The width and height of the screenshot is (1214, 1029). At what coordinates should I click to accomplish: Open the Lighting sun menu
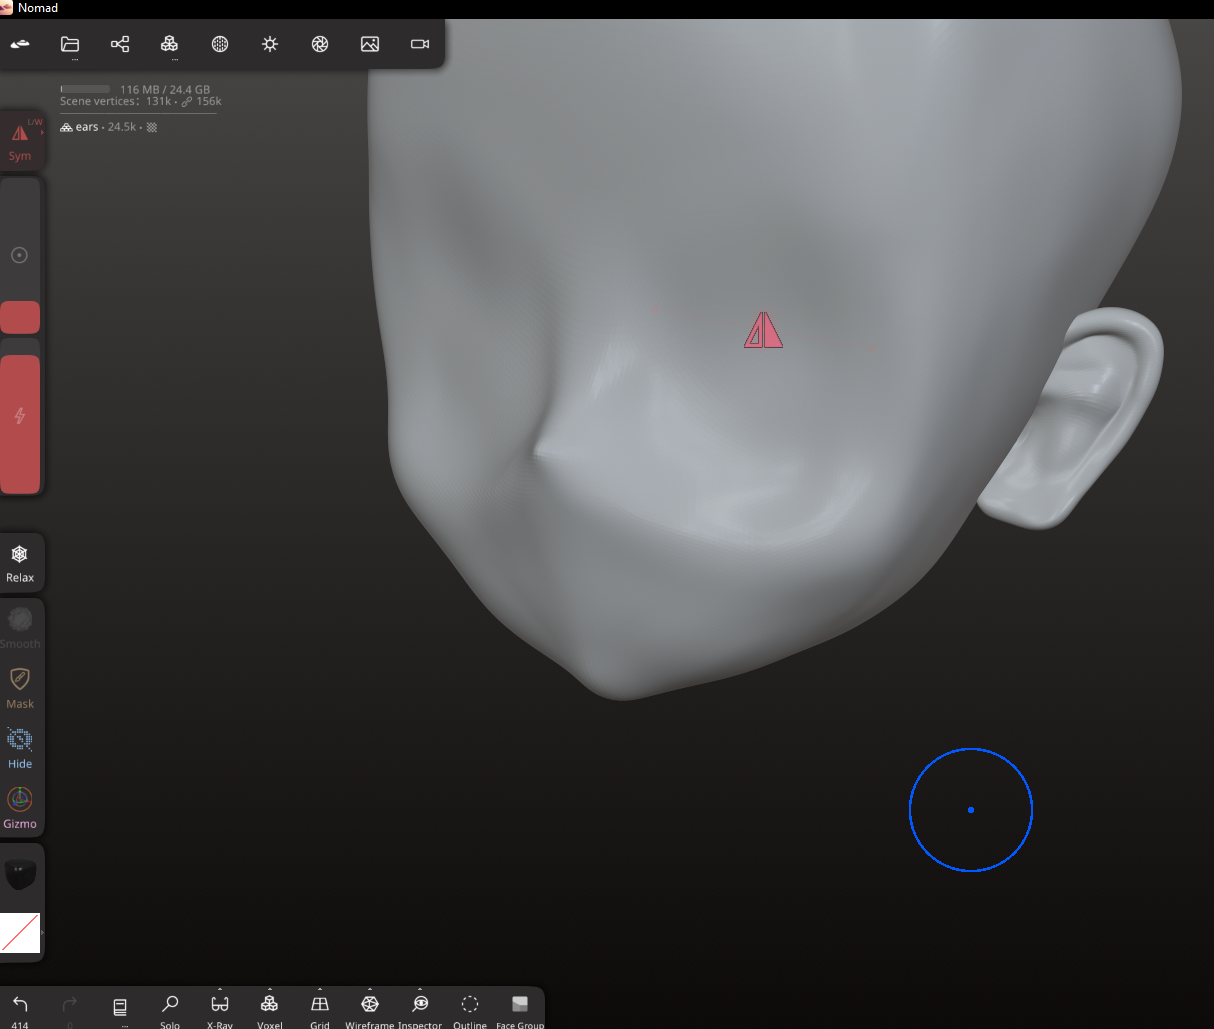click(270, 44)
